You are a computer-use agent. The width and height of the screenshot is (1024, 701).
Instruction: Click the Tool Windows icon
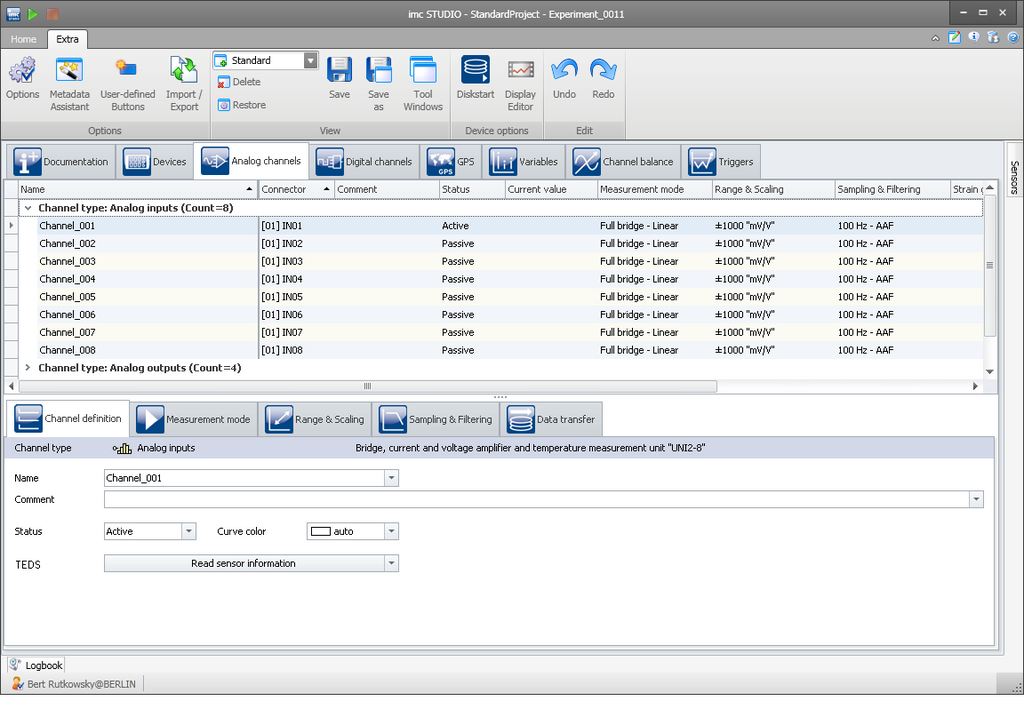tap(423, 72)
